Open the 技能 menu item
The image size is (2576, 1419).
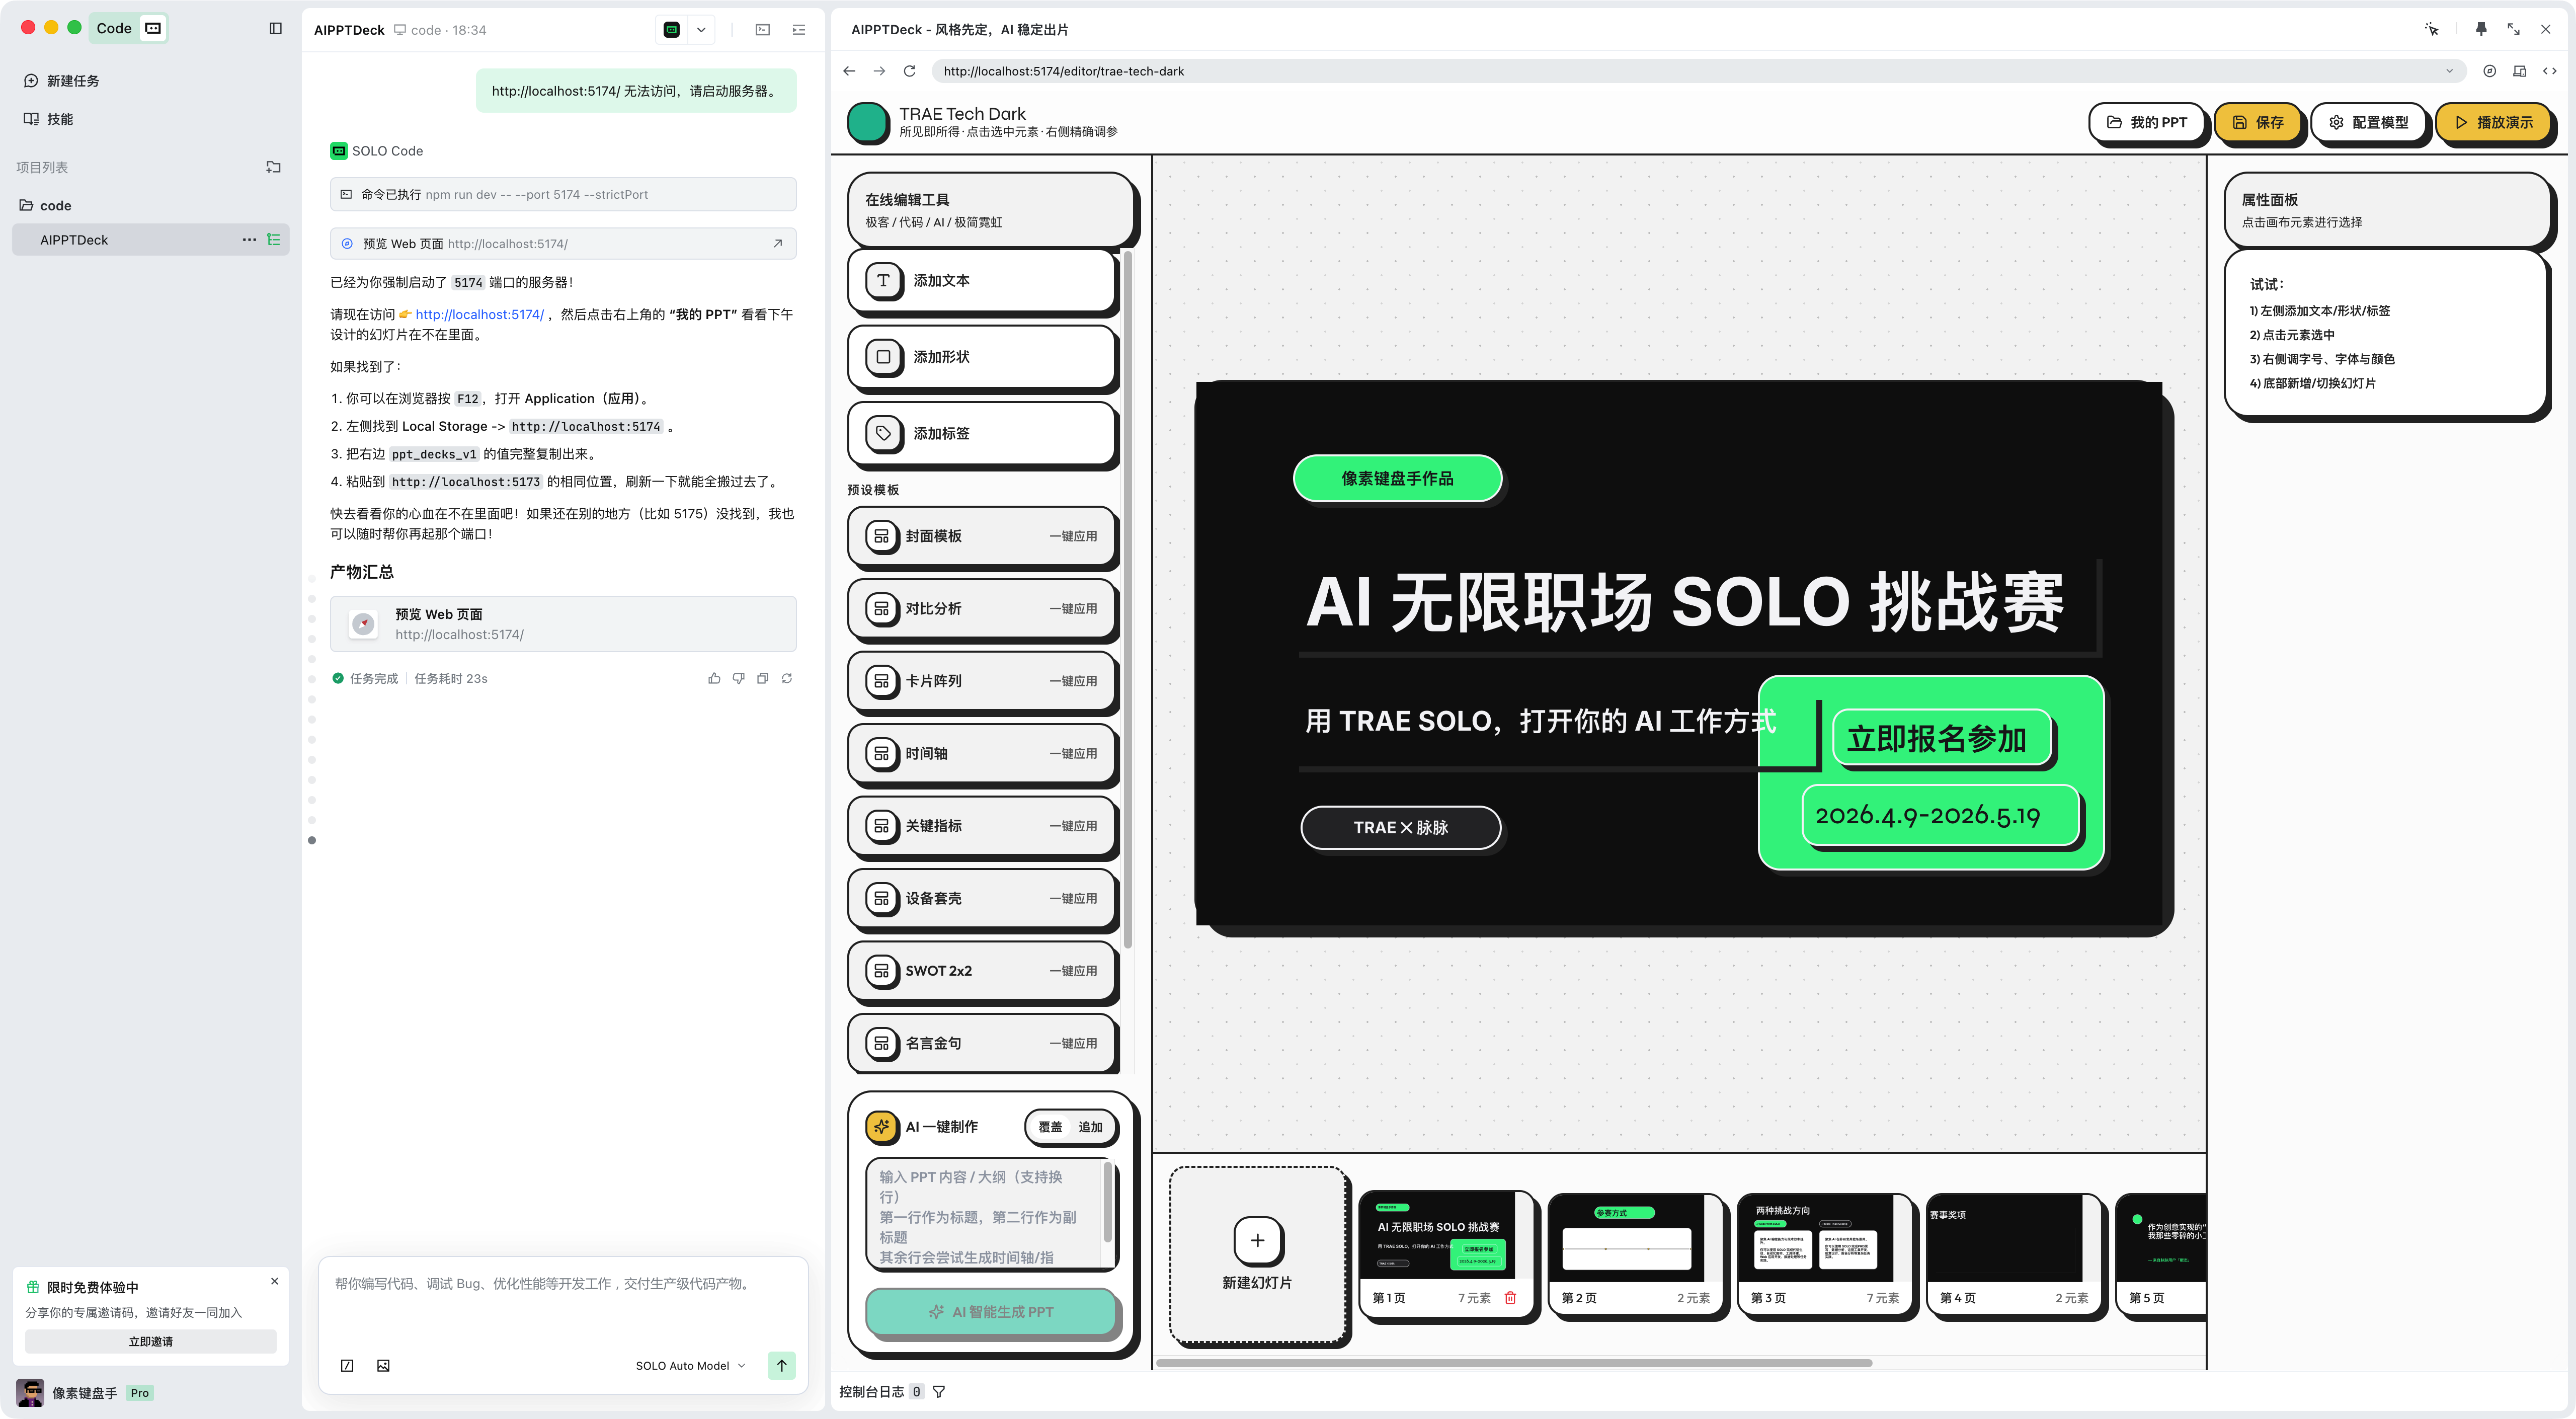pyautogui.click(x=60, y=119)
